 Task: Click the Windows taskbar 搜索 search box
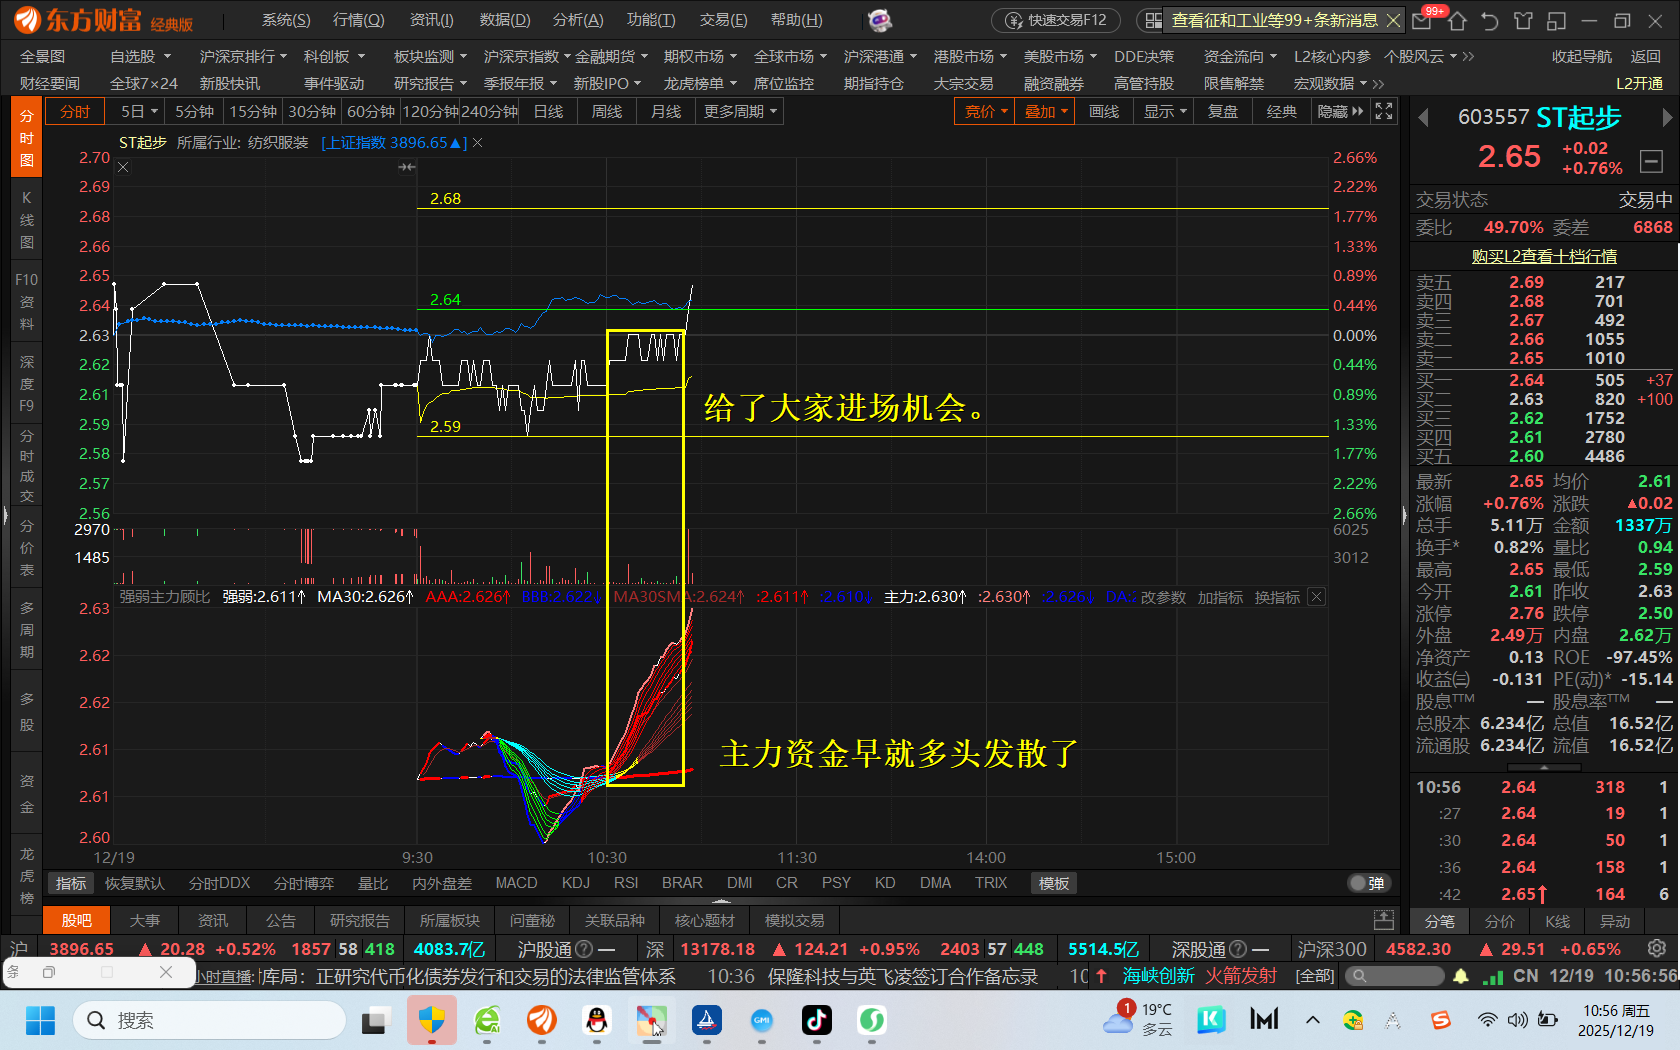pyautogui.click(x=210, y=1020)
